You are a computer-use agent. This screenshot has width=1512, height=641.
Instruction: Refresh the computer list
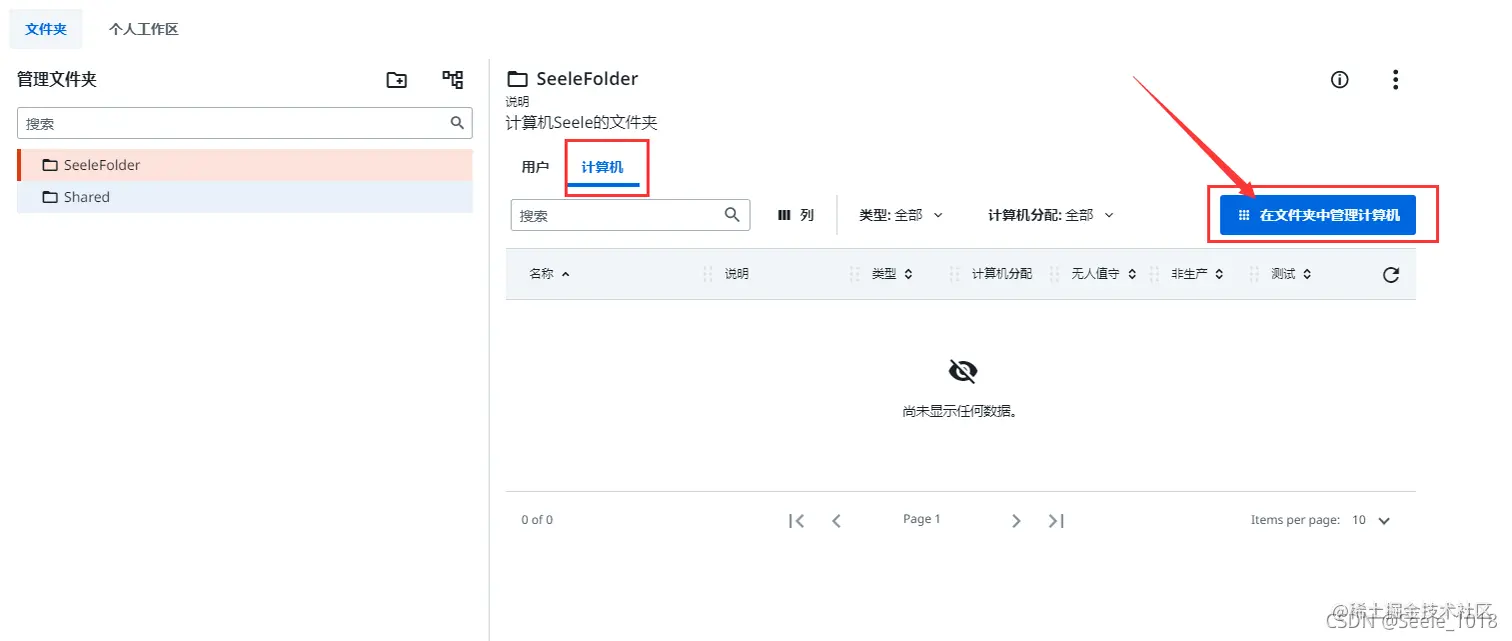click(1390, 273)
